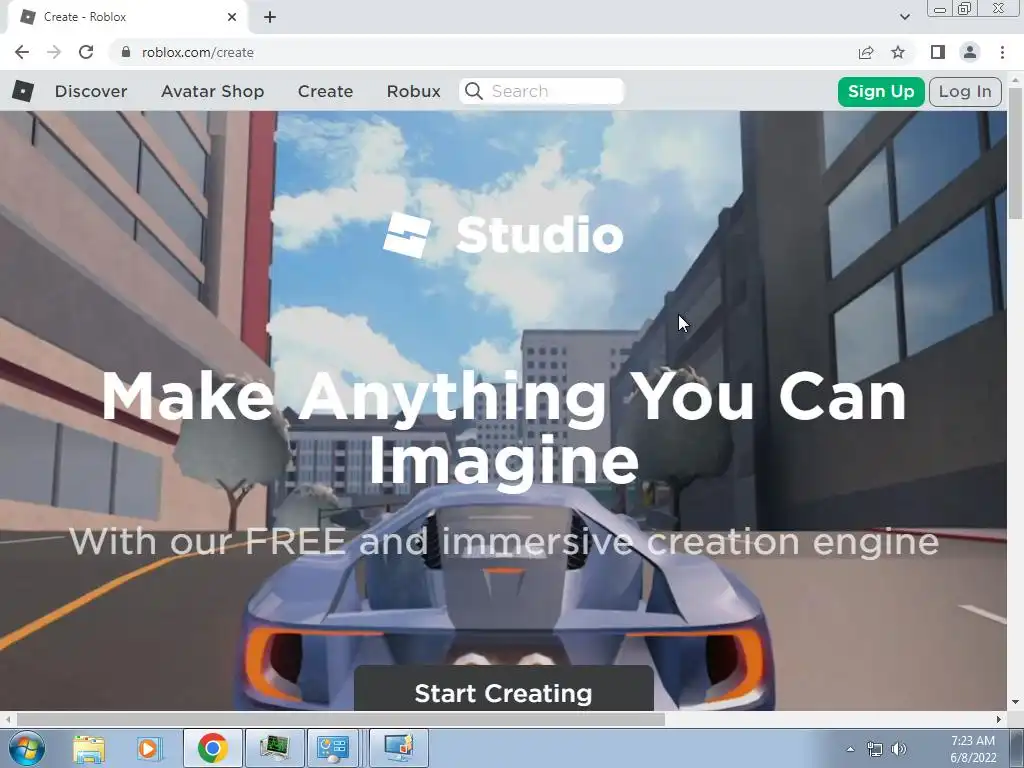Open the green monitor app in taskbar
The image size is (1024, 768).
[x=274, y=748]
